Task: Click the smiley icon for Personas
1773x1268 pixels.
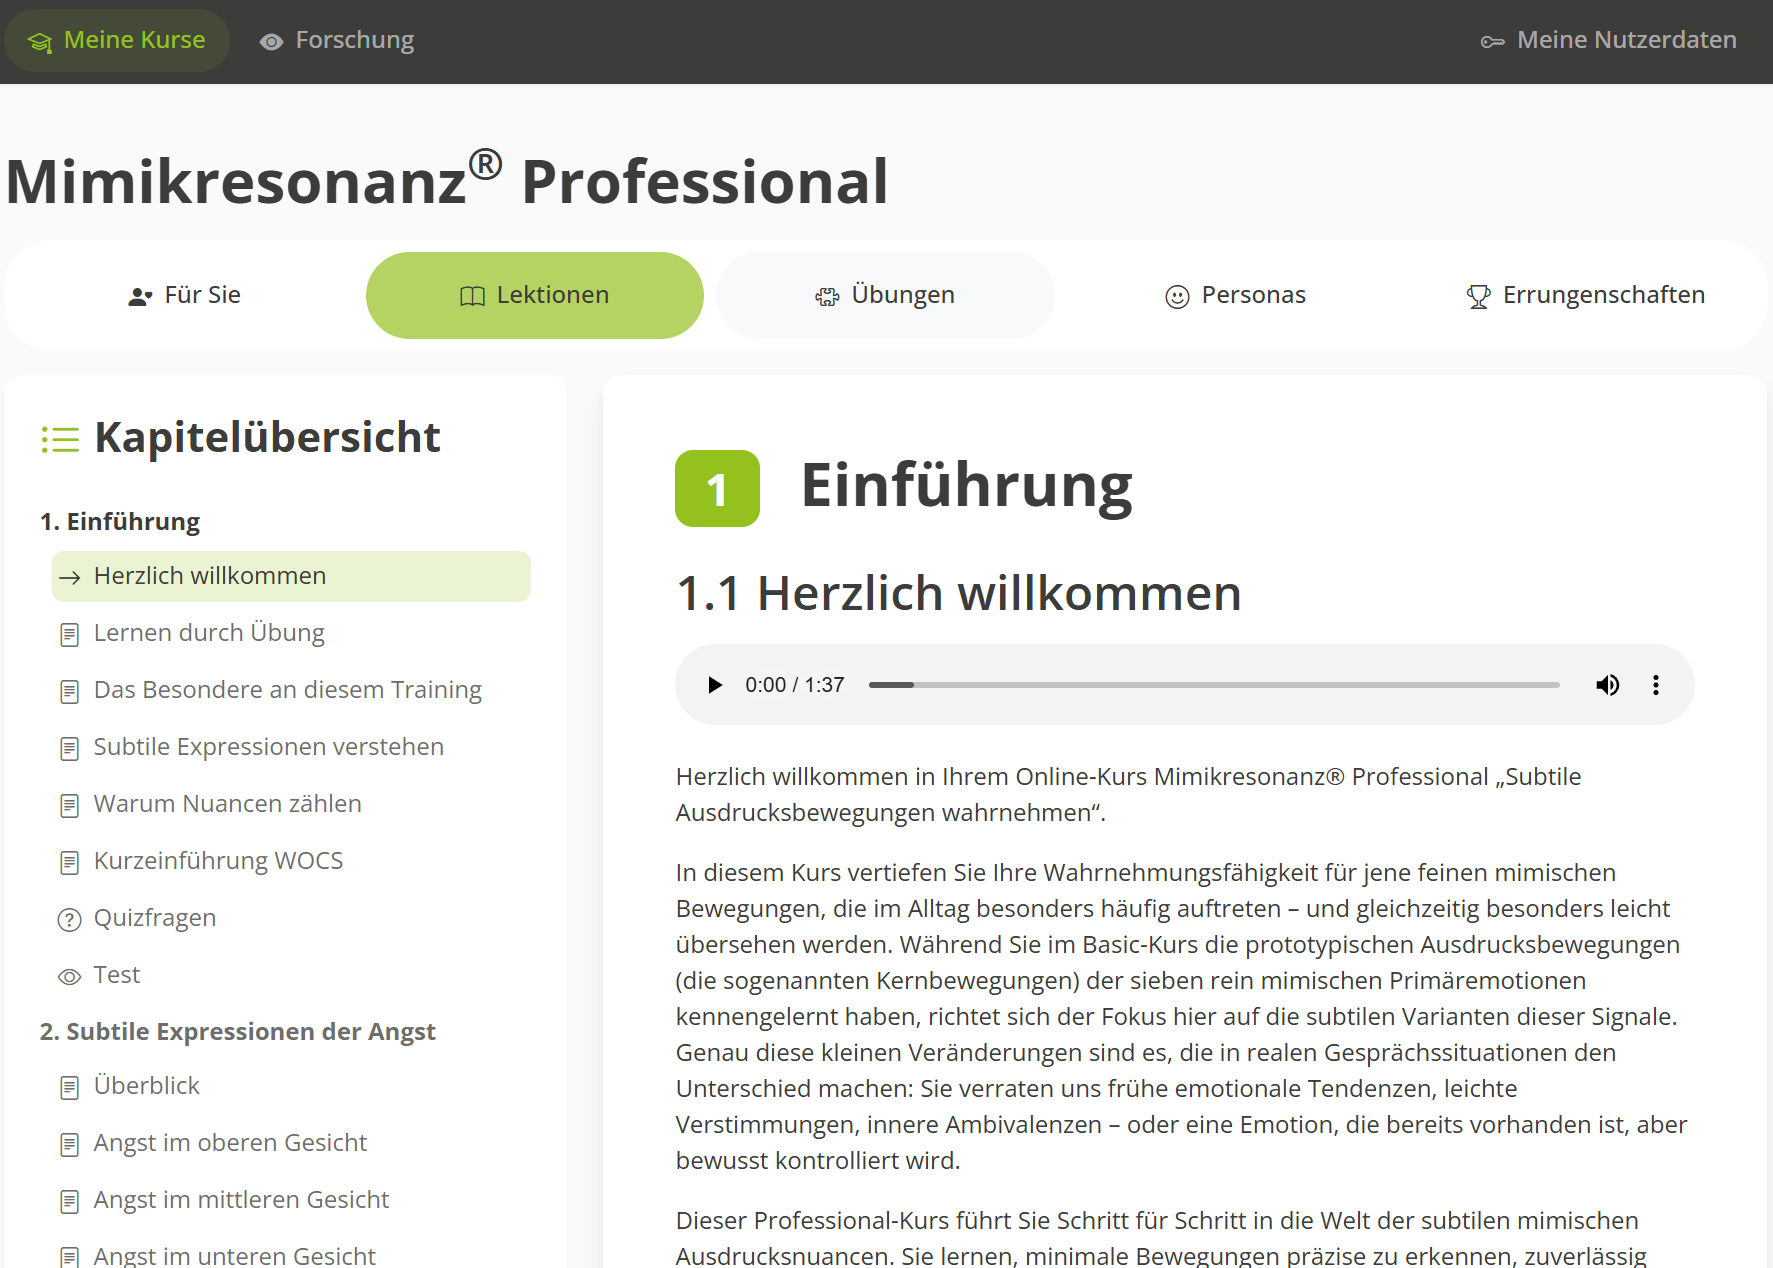Action: 1177,297
